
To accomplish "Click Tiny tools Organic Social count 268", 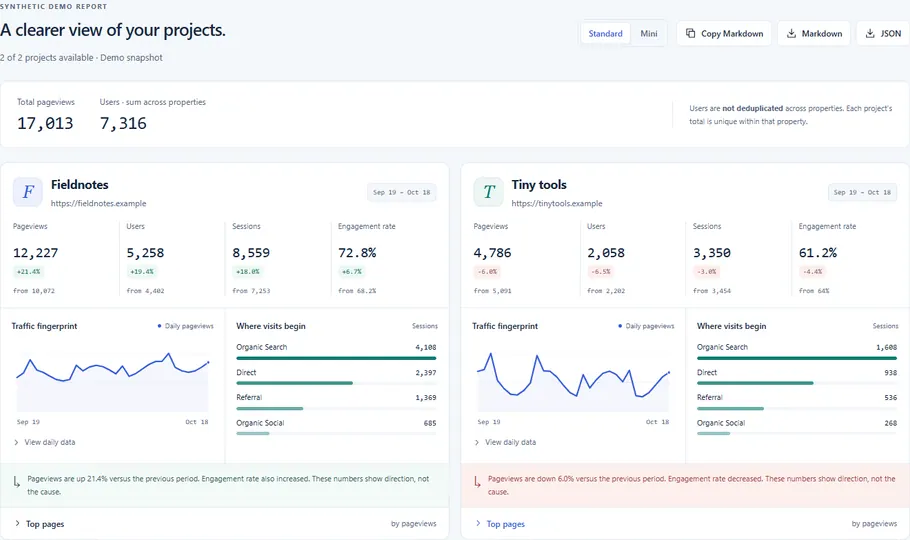I will 890,423.
